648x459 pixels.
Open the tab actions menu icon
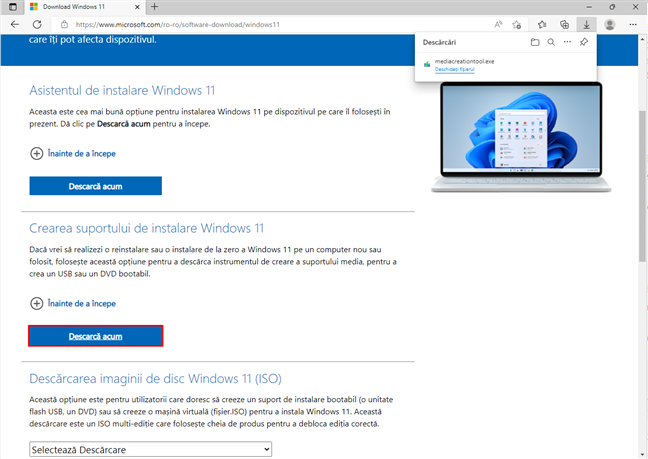[x=13, y=7]
